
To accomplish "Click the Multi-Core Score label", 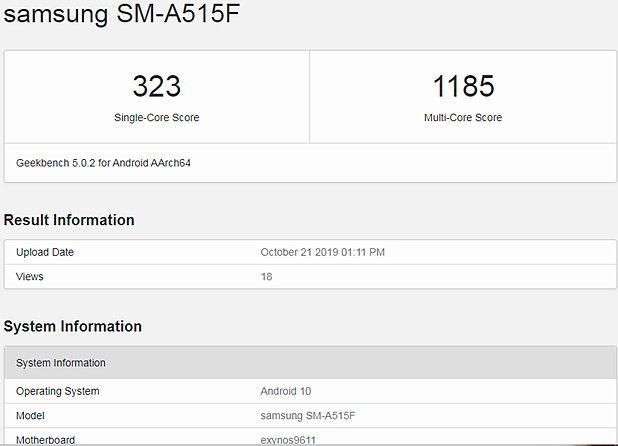I will coord(463,118).
